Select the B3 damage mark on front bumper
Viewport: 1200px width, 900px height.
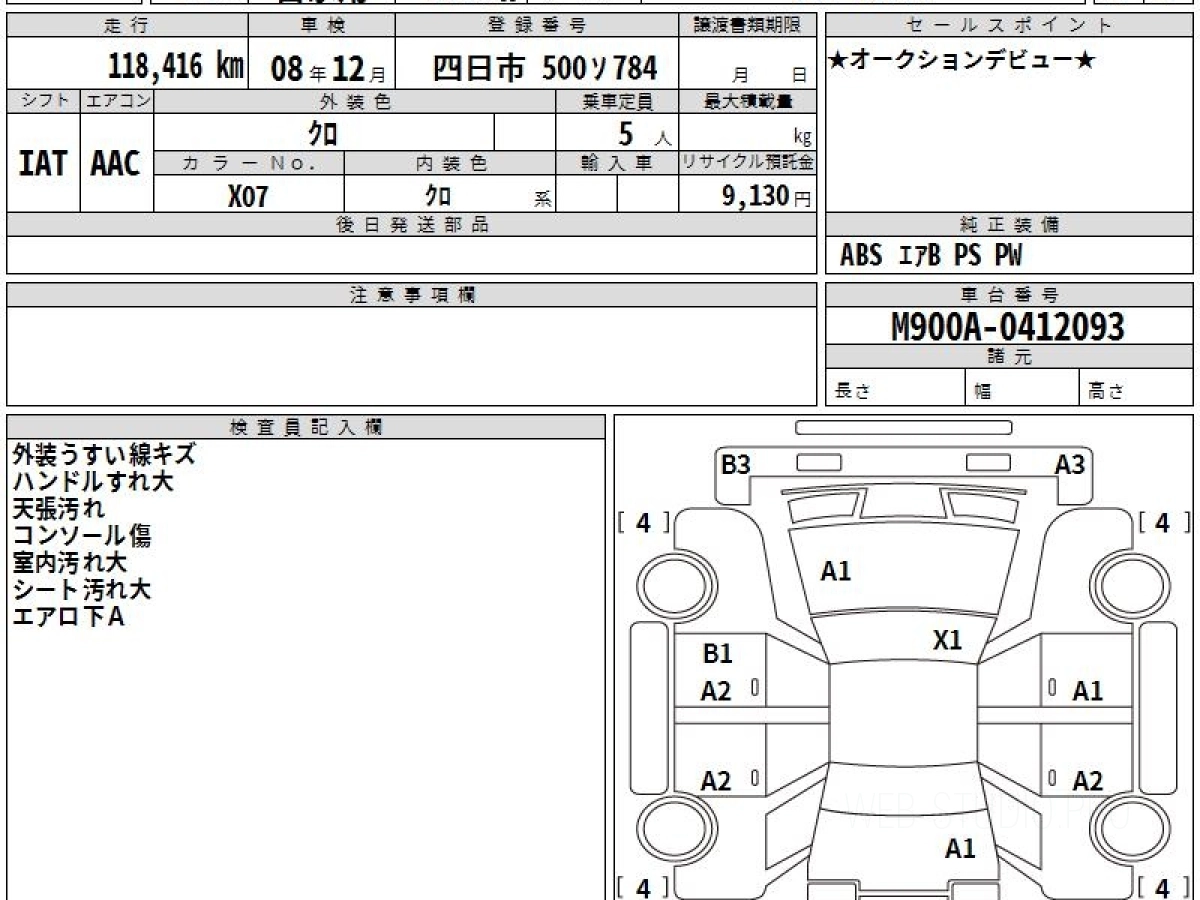[x=736, y=465]
